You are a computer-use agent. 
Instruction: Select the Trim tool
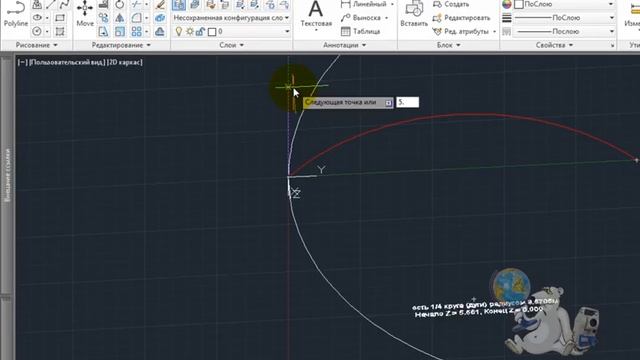[x=136, y=4]
